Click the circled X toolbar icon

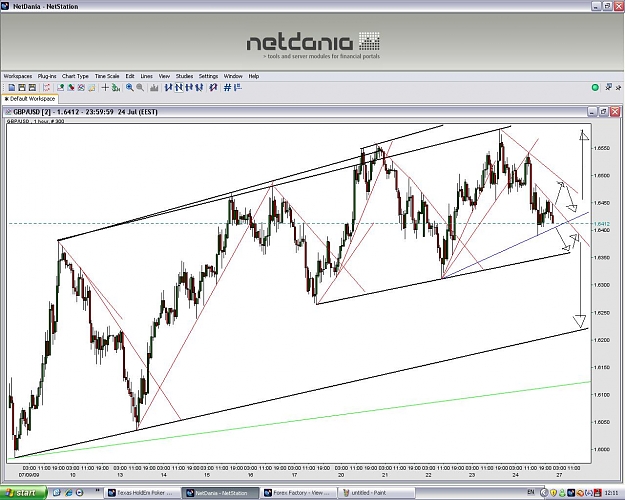pyautogui.click(x=81, y=88)
